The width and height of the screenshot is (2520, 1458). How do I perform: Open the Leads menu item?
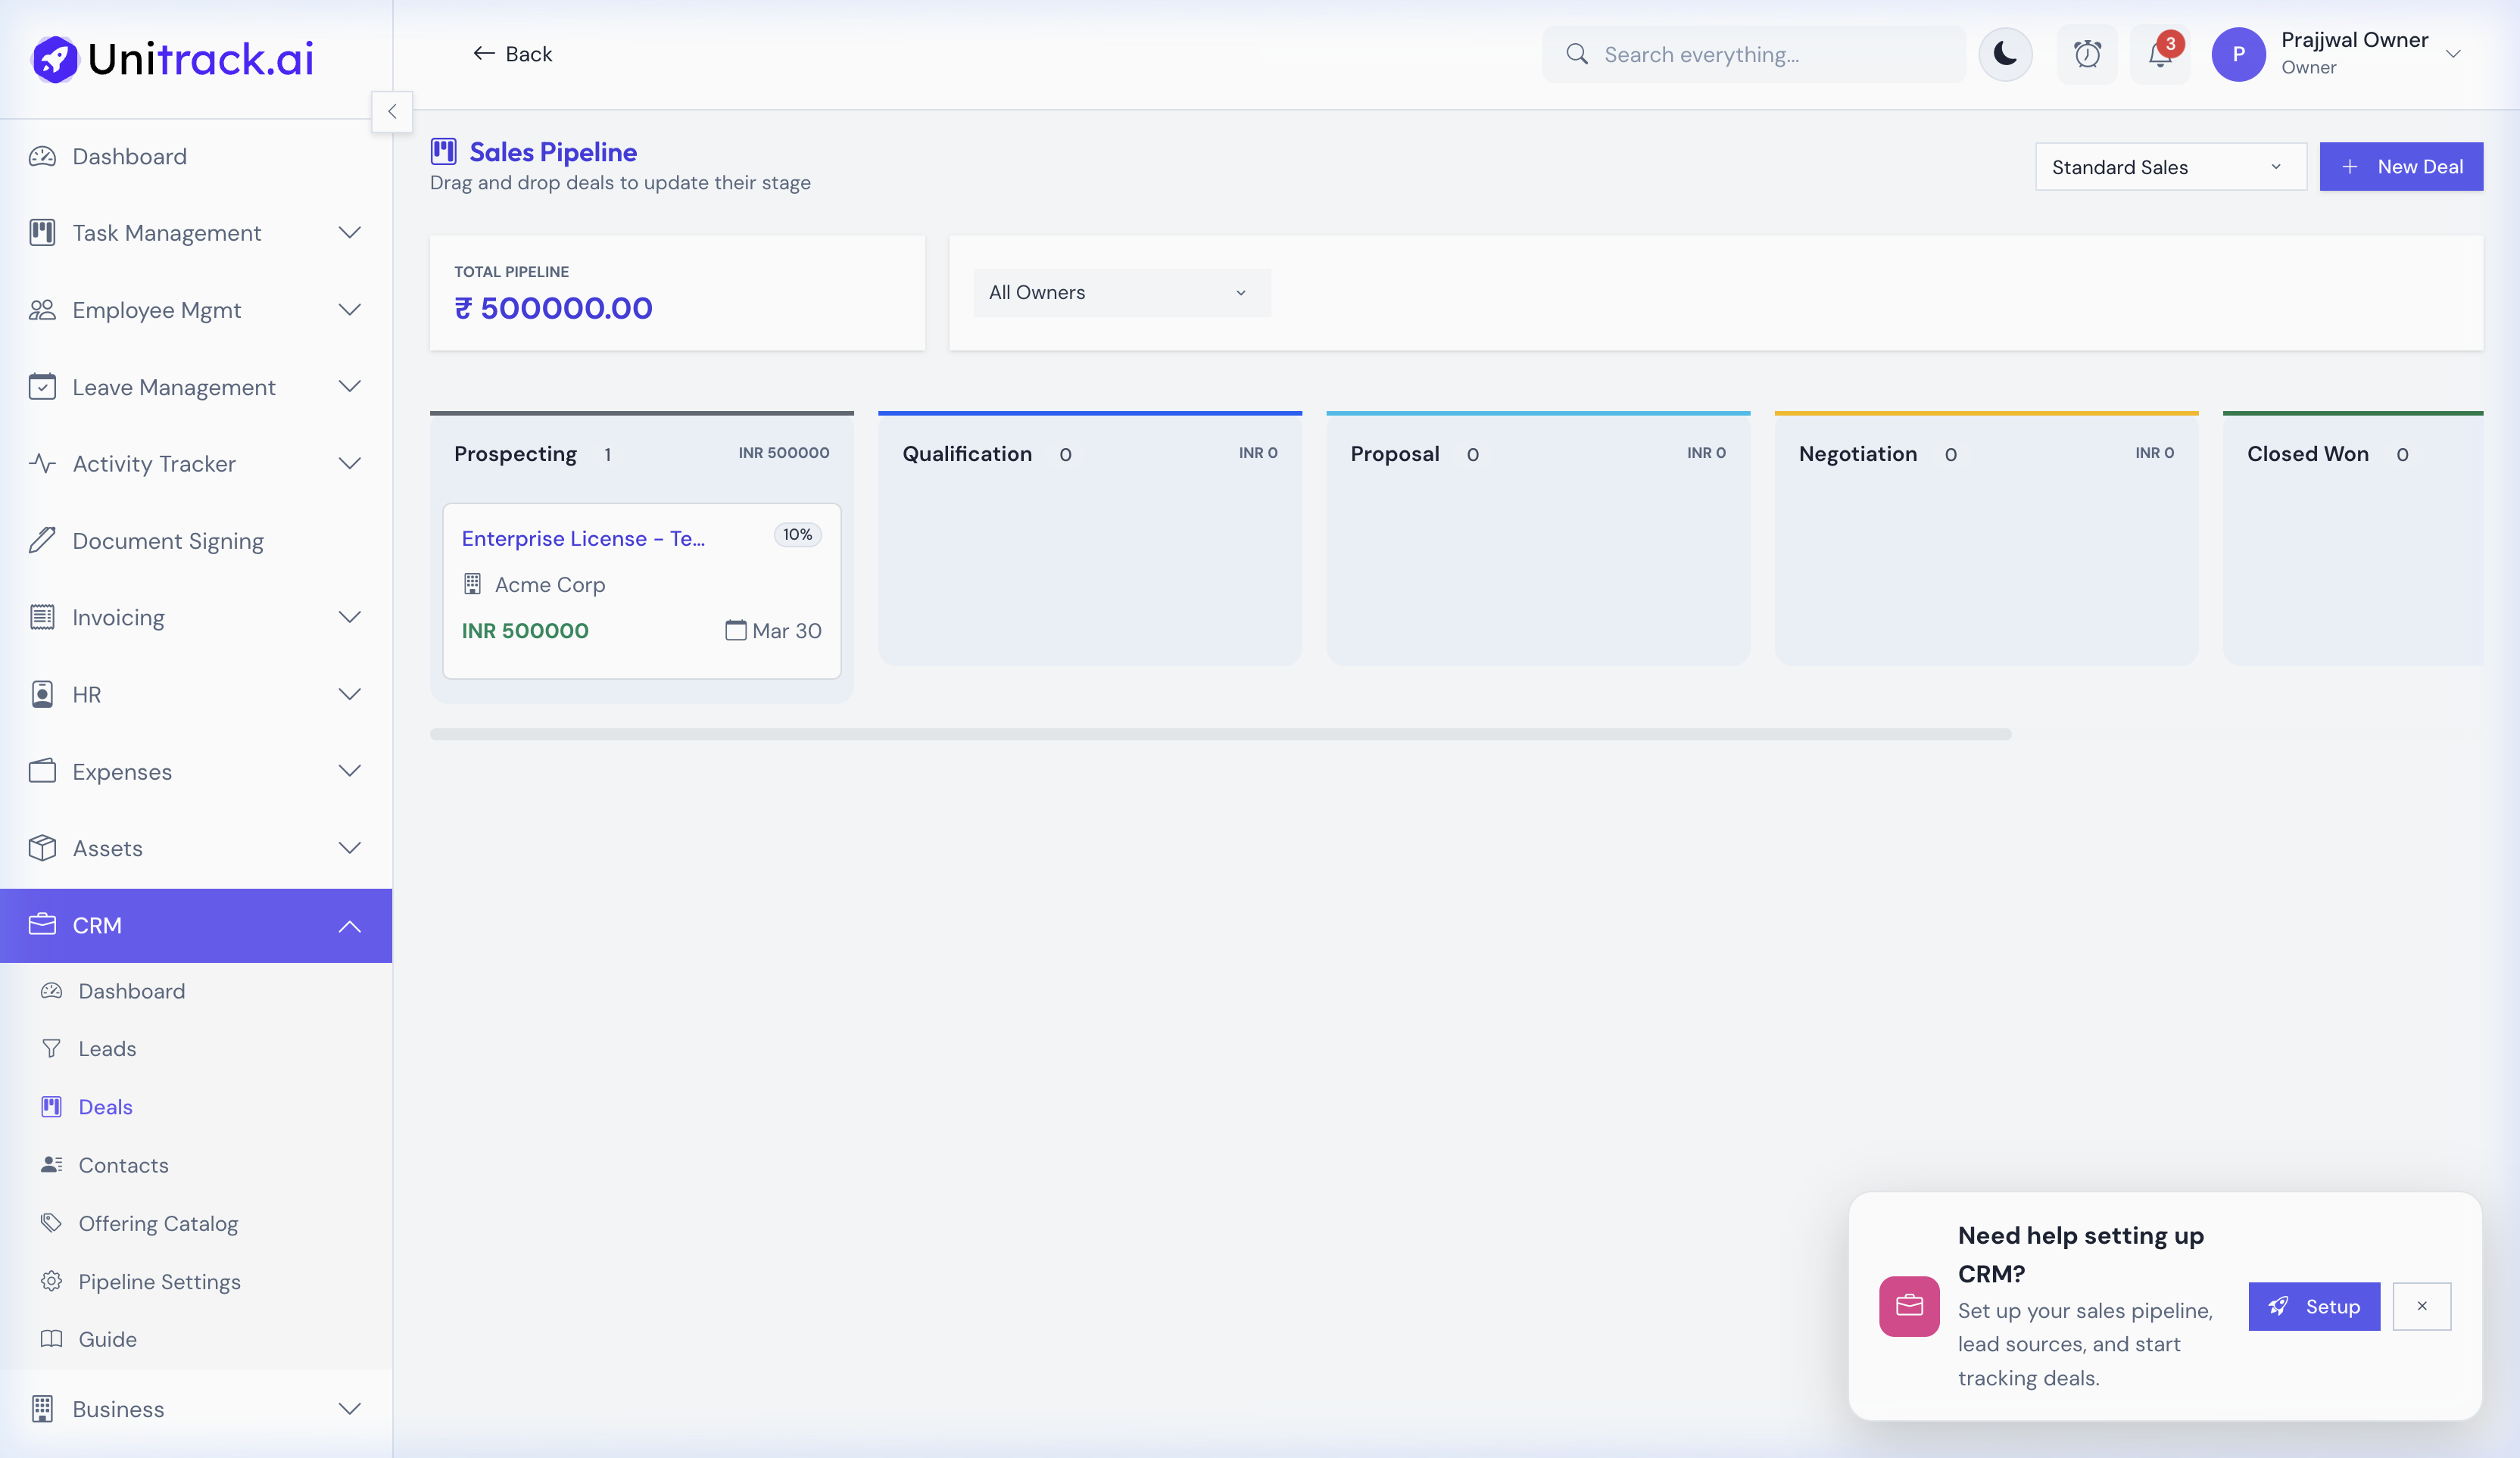pyautogui.click(x=107, y=1048)
